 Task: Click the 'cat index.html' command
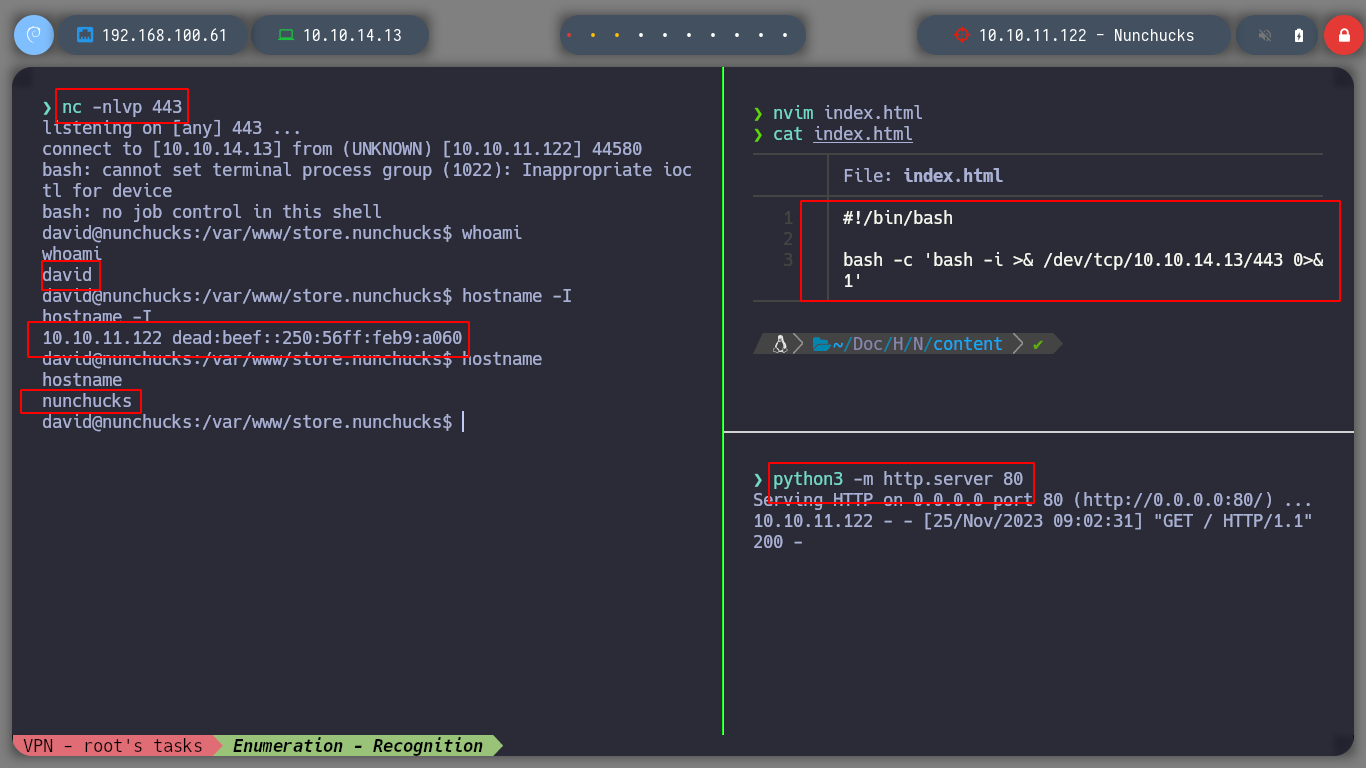843,134
